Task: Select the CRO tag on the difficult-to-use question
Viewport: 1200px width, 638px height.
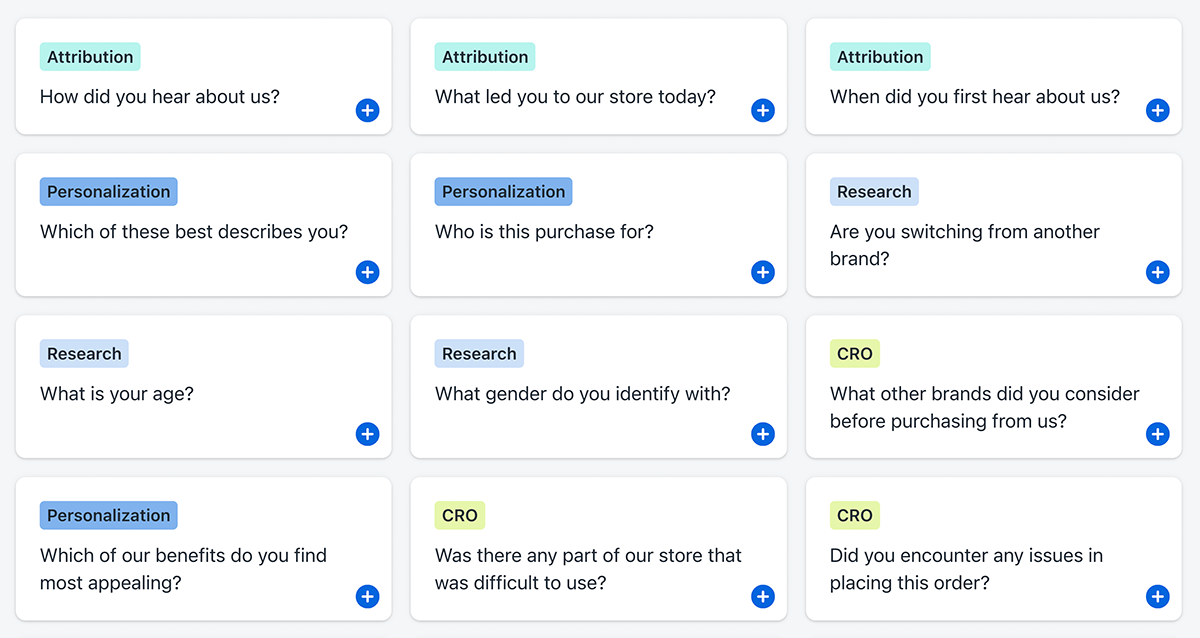Action: click(459, 515)
